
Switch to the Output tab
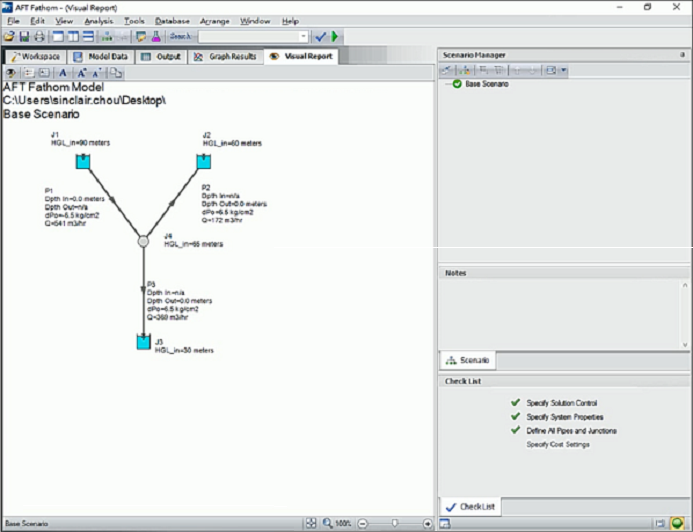pos(161,57)
